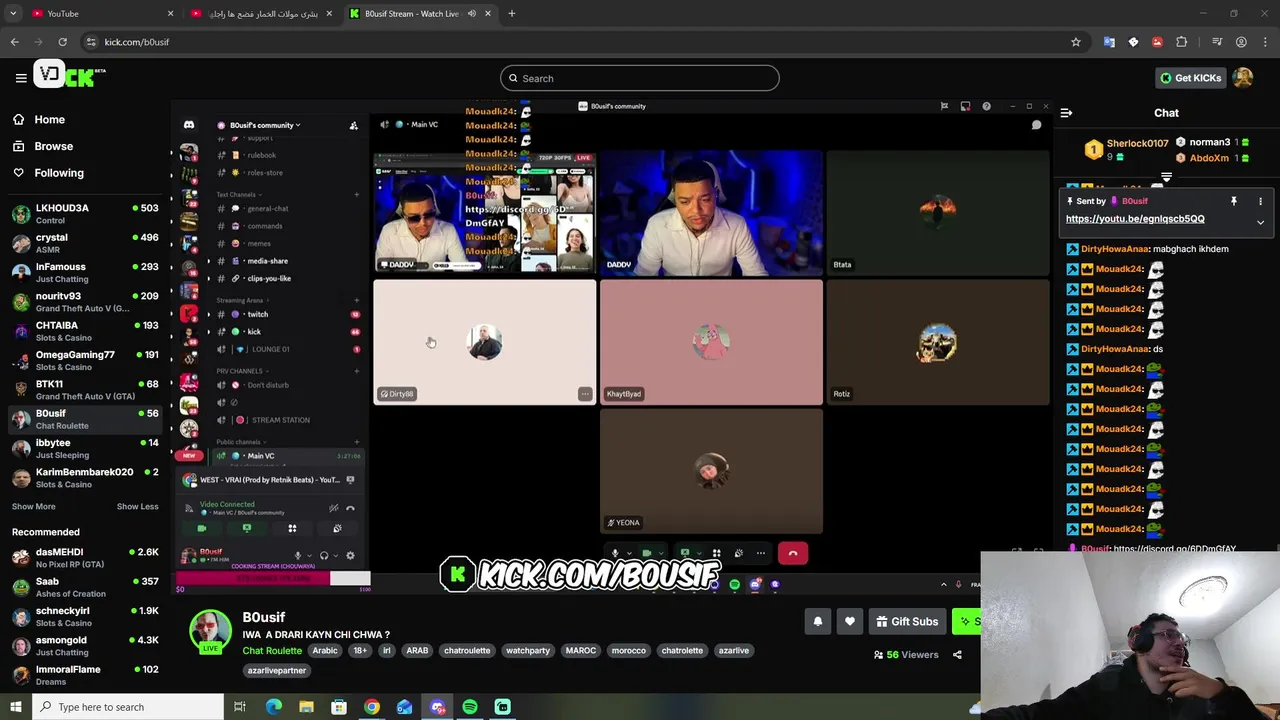Viewport: 1280px width, 720px height.
Task: Open Discord user settings gear in stream
Action: (x=350, y=556)
